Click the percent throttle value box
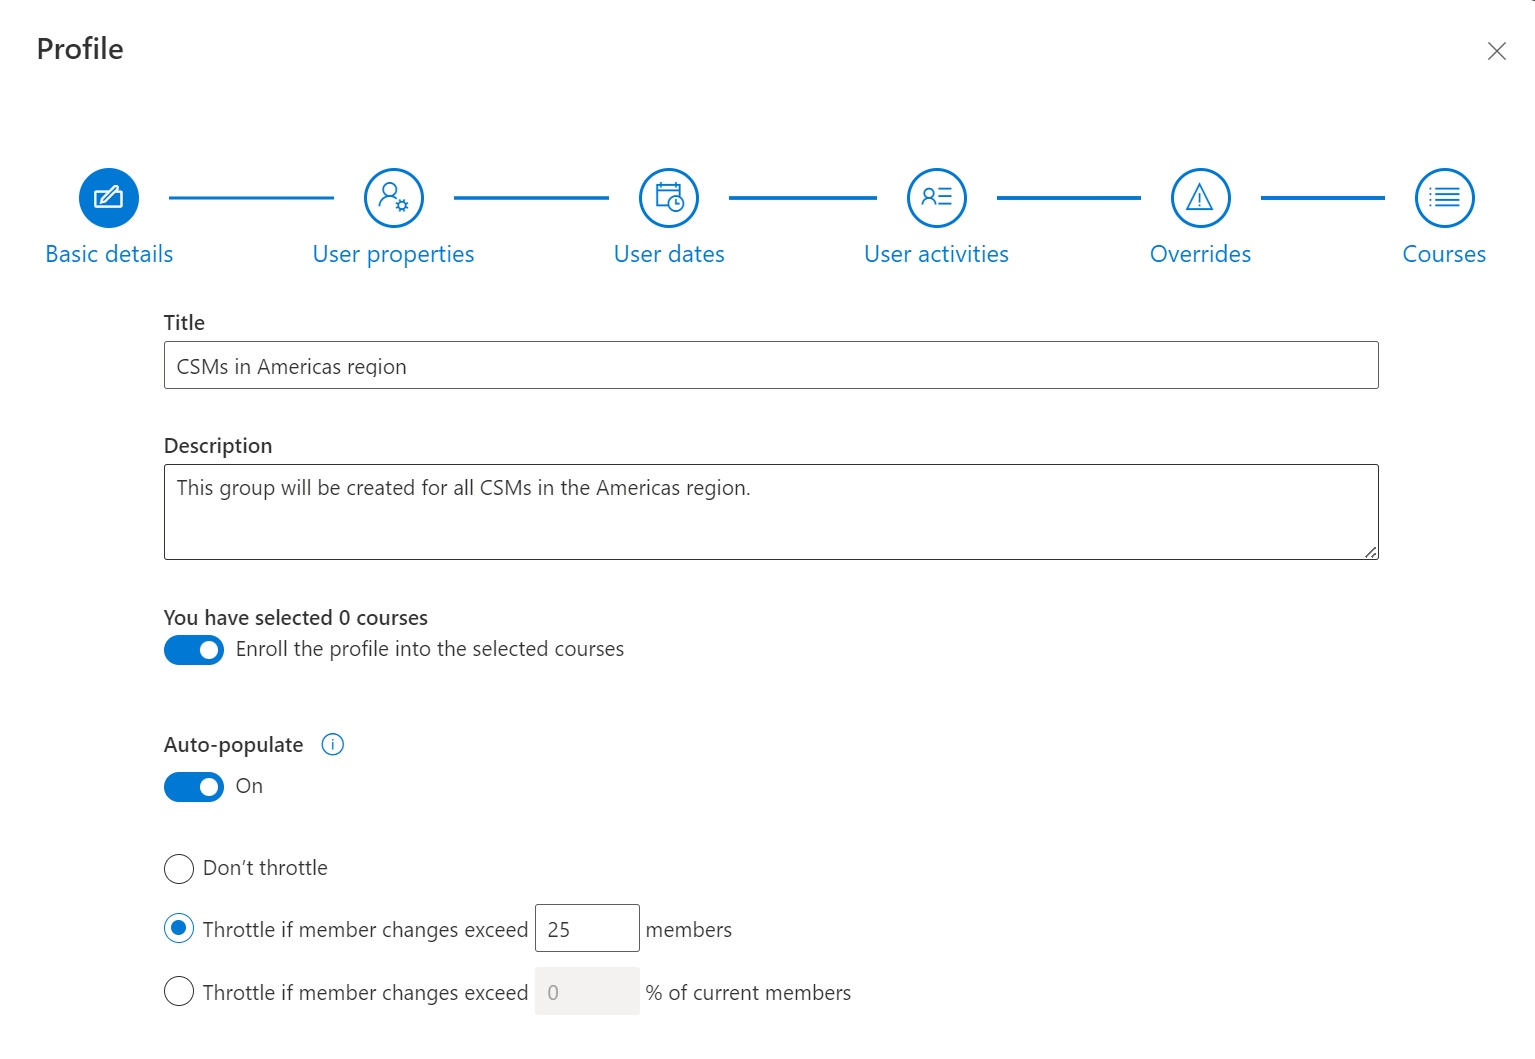 [x=587, y=991]
